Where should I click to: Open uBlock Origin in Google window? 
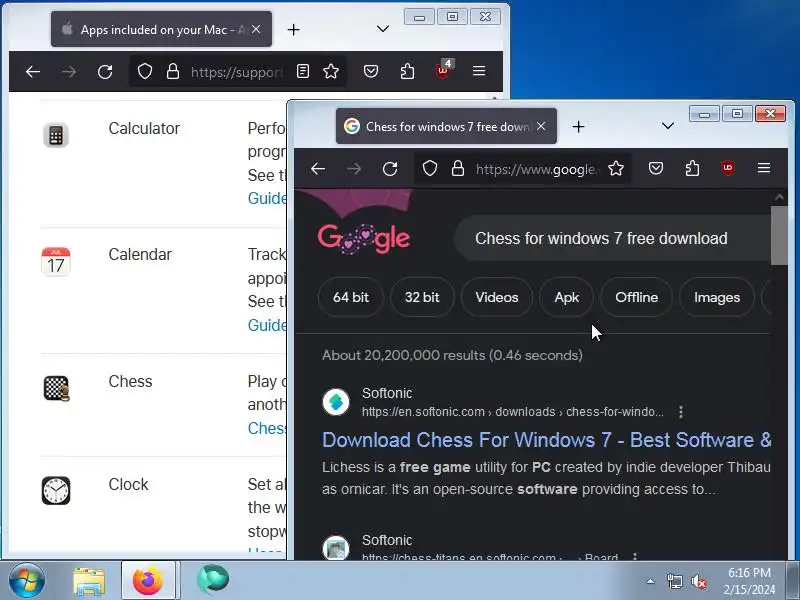[x=728, y=168]
